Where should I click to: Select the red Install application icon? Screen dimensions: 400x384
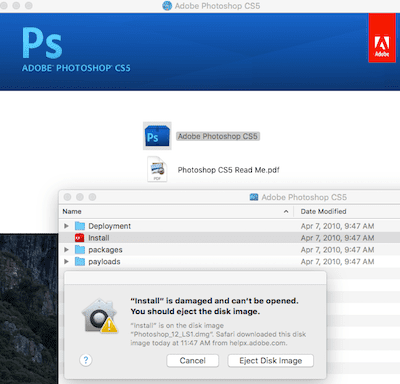point(80,238)
